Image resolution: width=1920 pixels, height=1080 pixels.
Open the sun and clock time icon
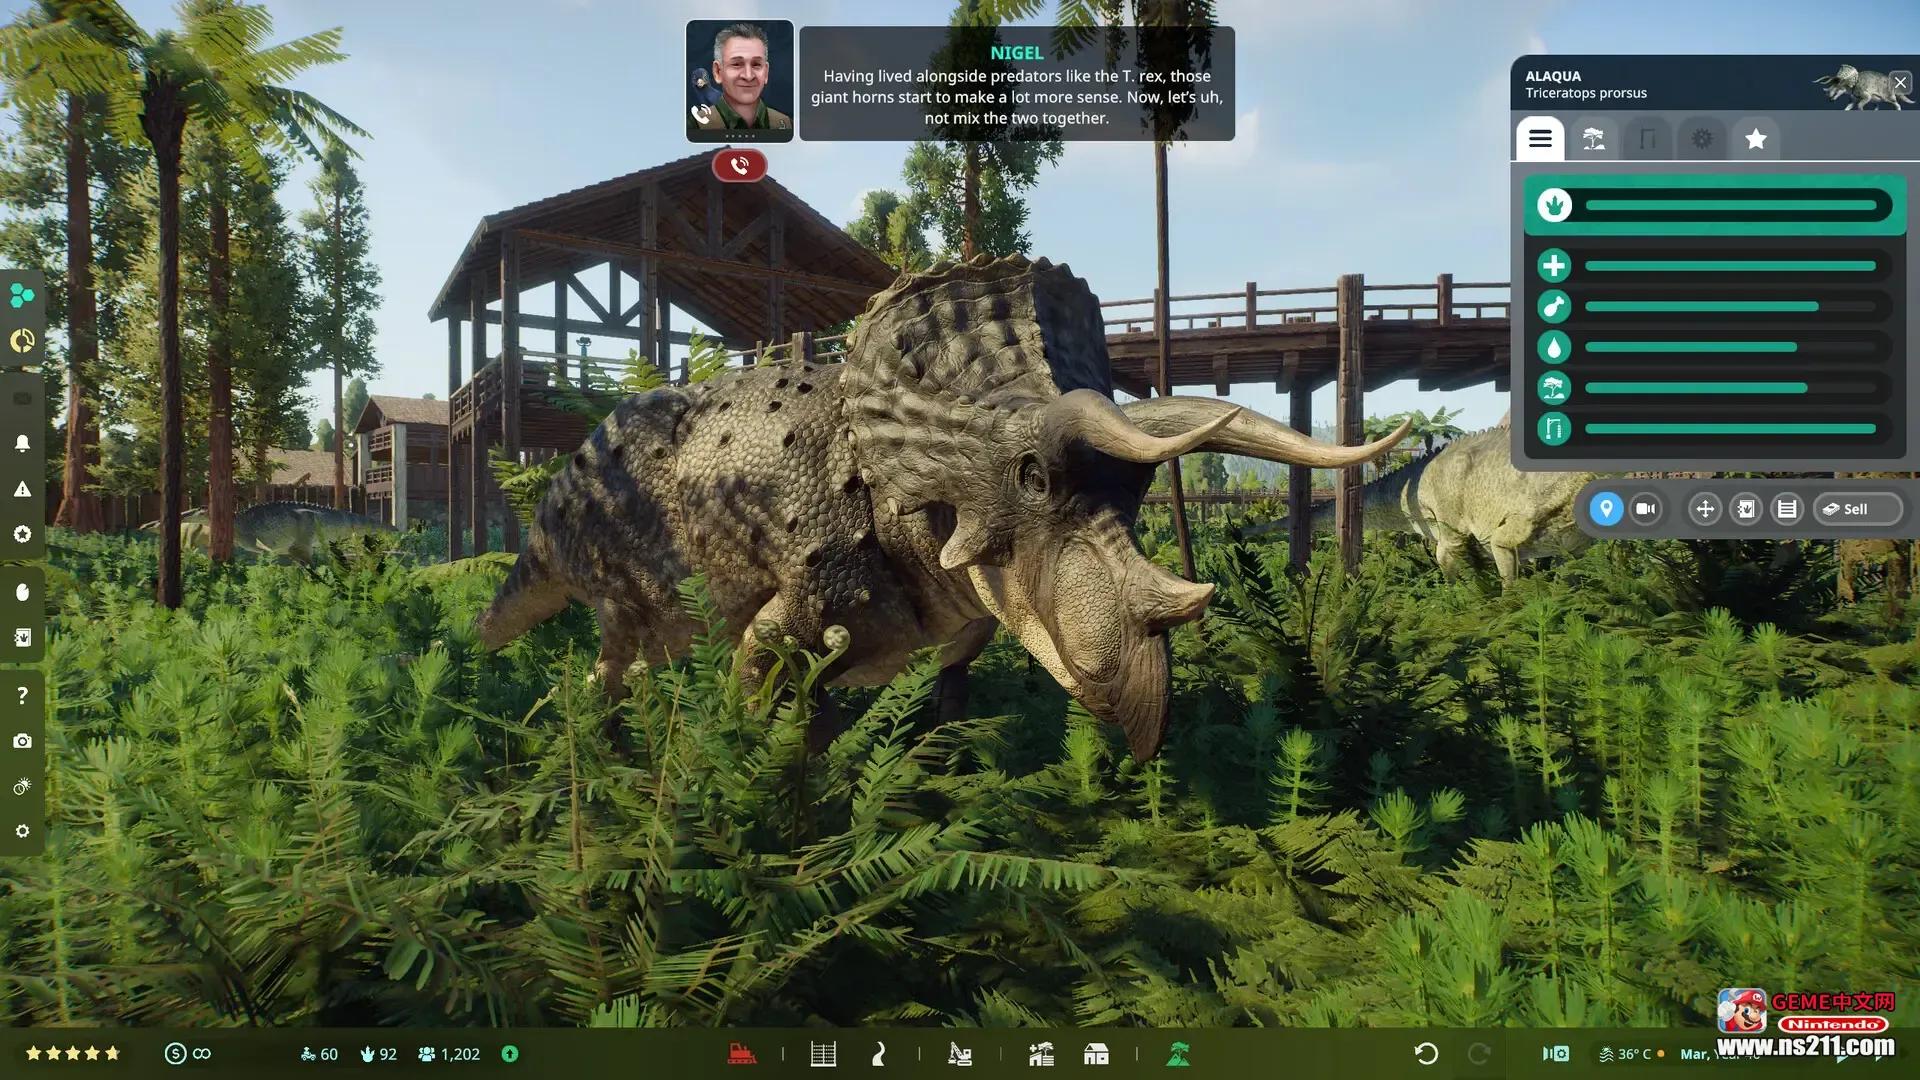click(22, 787)
